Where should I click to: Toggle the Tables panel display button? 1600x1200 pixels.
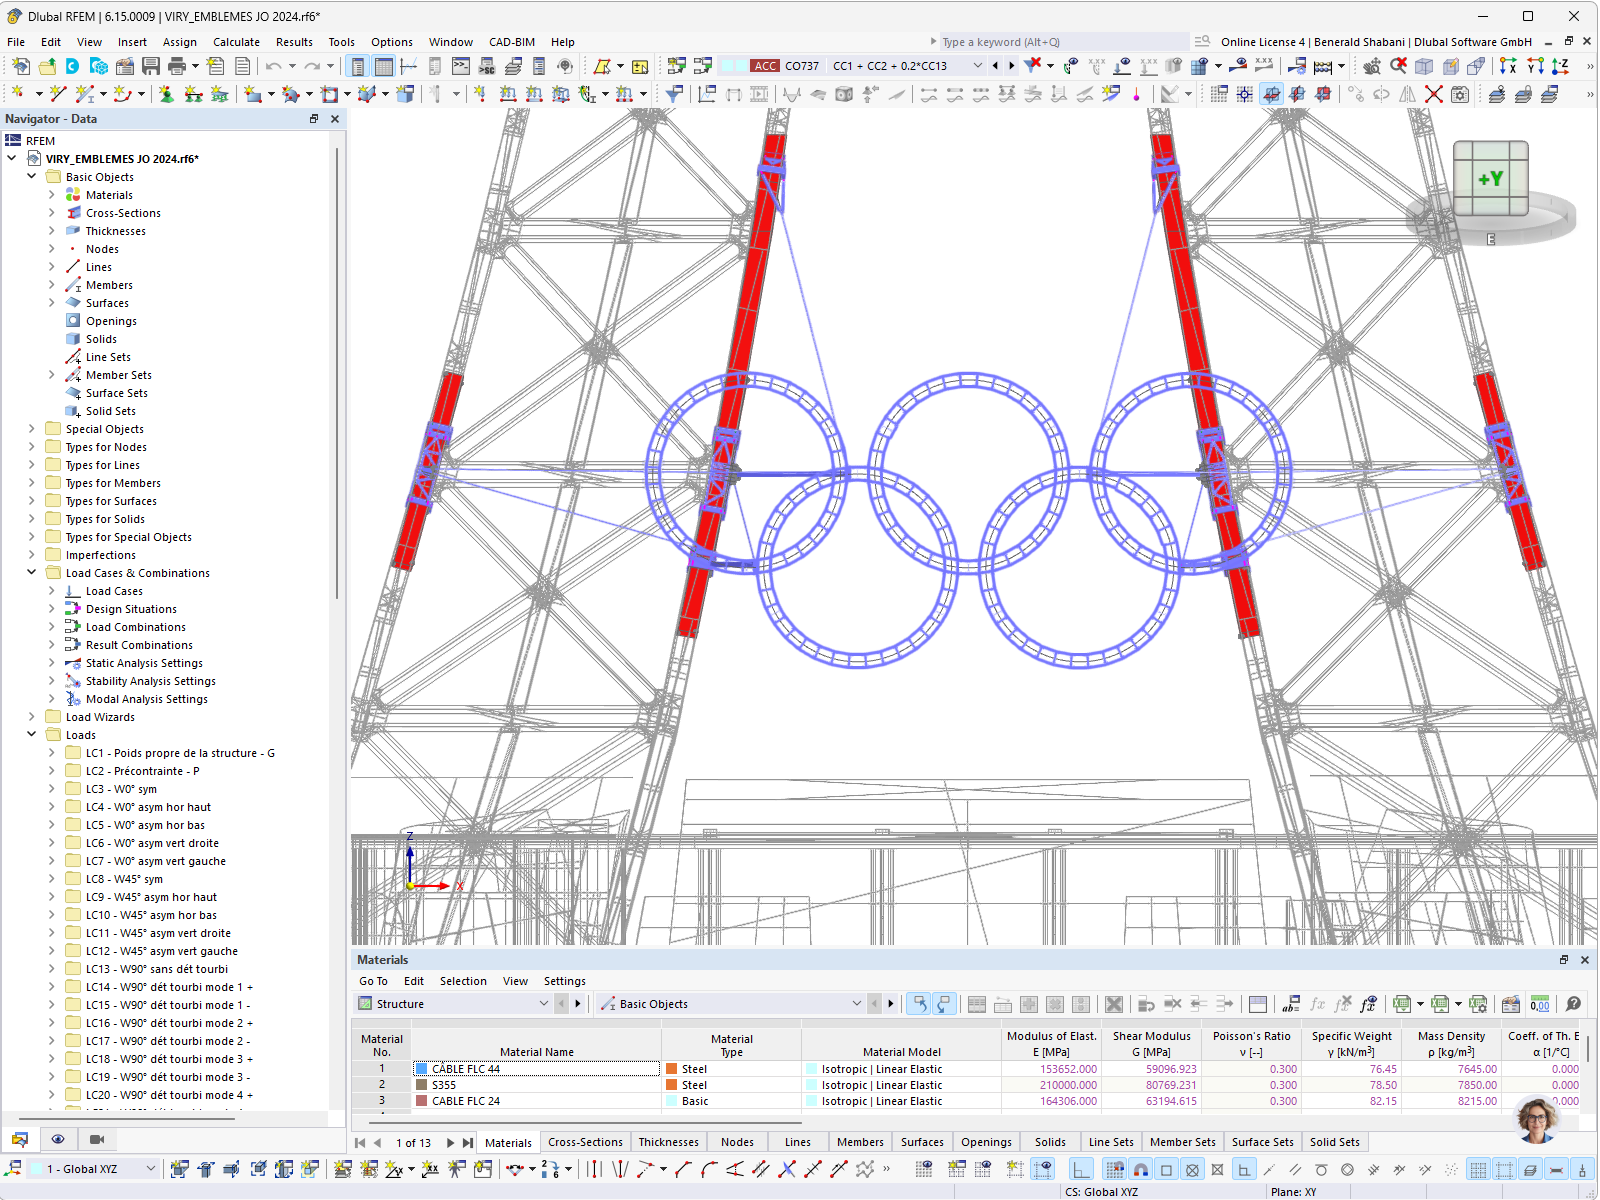pos(383,66)
